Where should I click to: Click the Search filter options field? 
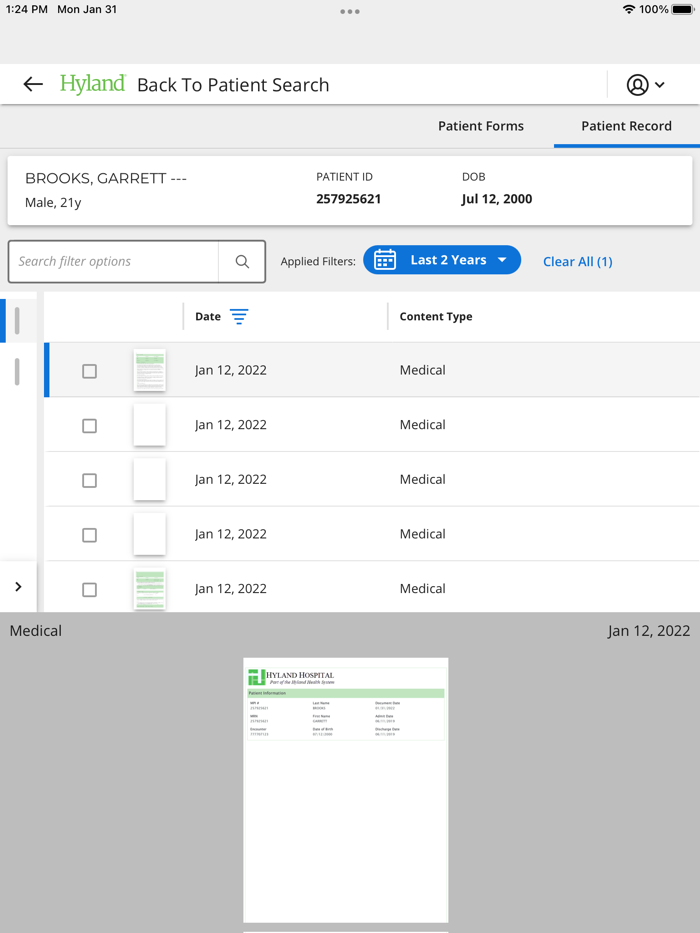[x=113, y=261]
